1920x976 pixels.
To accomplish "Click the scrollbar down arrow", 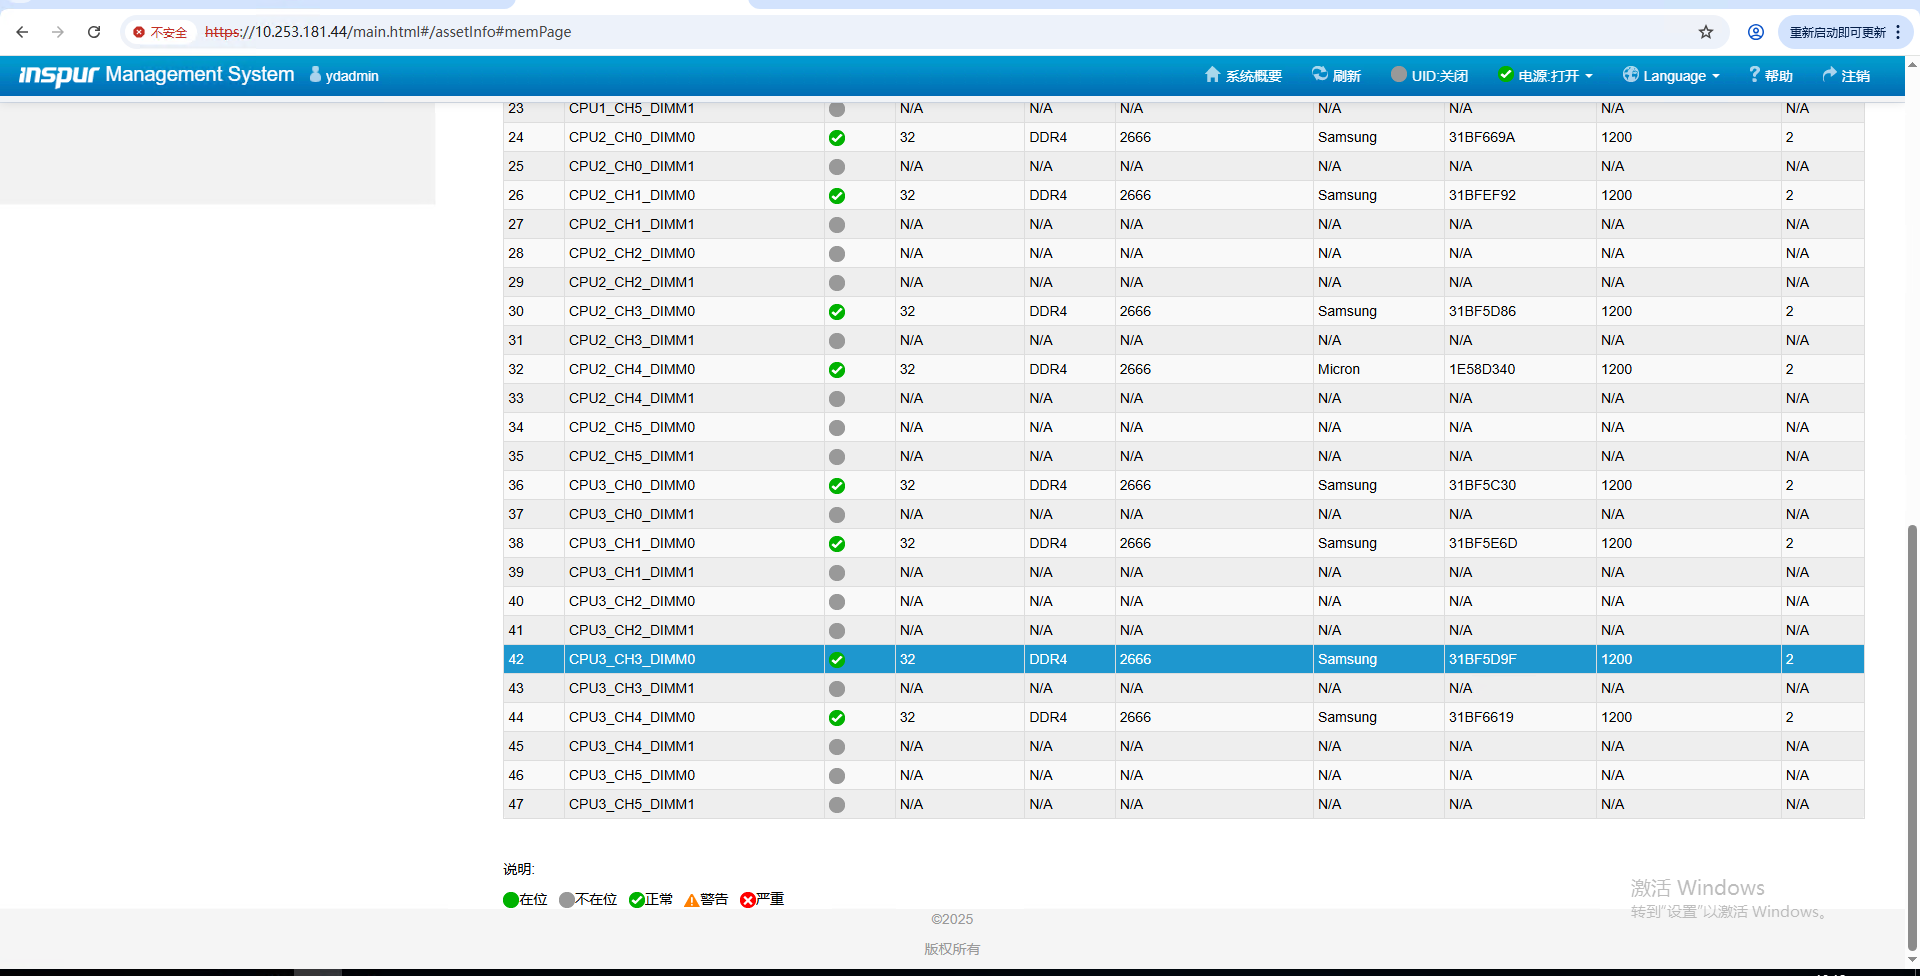I will (x=1912, y=960).
